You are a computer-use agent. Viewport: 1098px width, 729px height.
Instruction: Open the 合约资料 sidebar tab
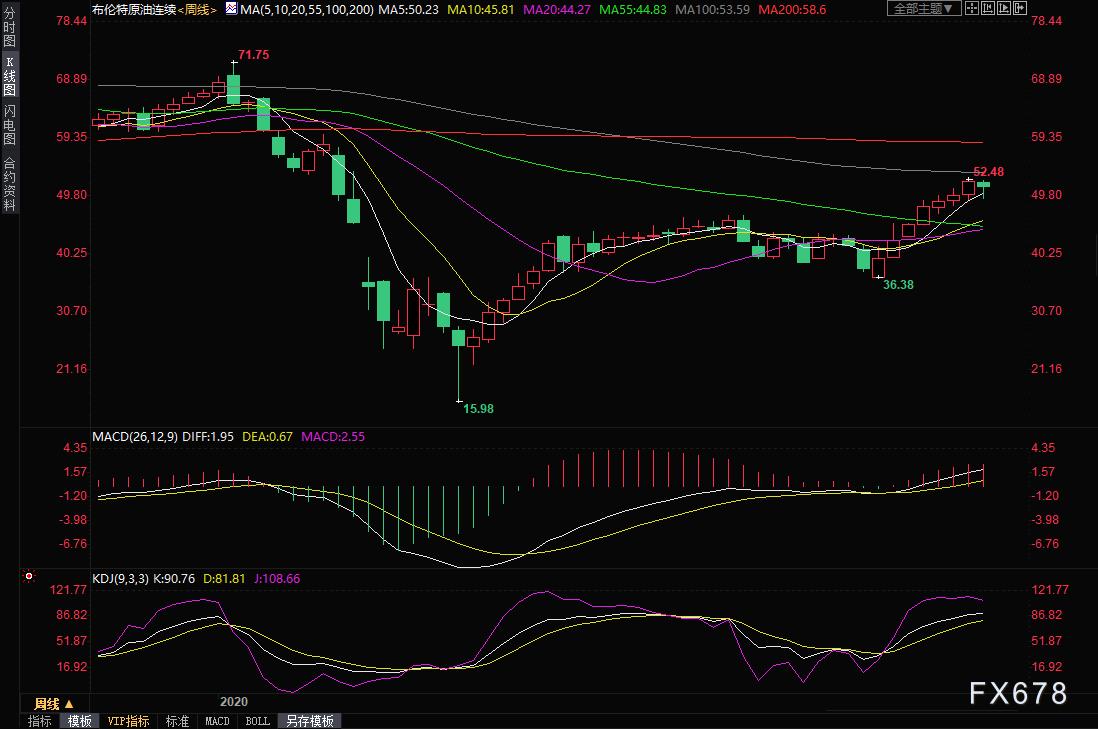tap(9, 183)
